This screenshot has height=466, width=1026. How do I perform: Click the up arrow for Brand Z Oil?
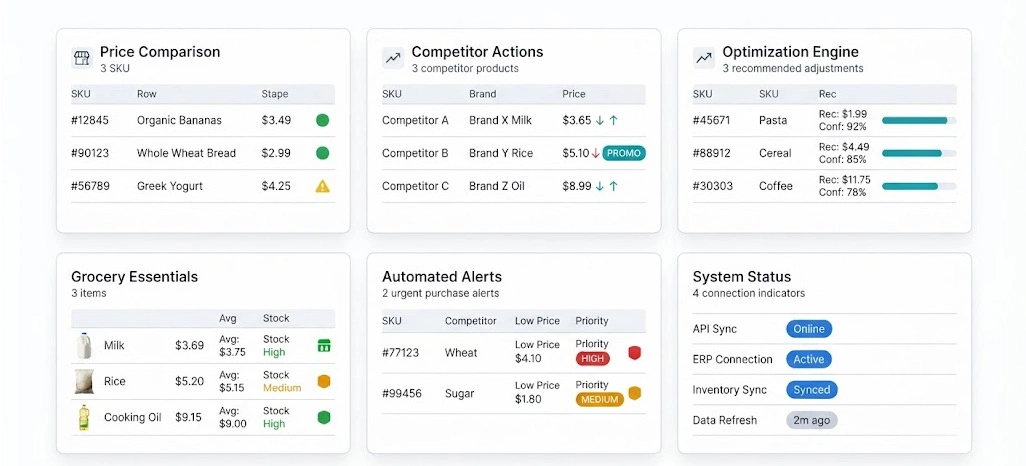(613, 186)
